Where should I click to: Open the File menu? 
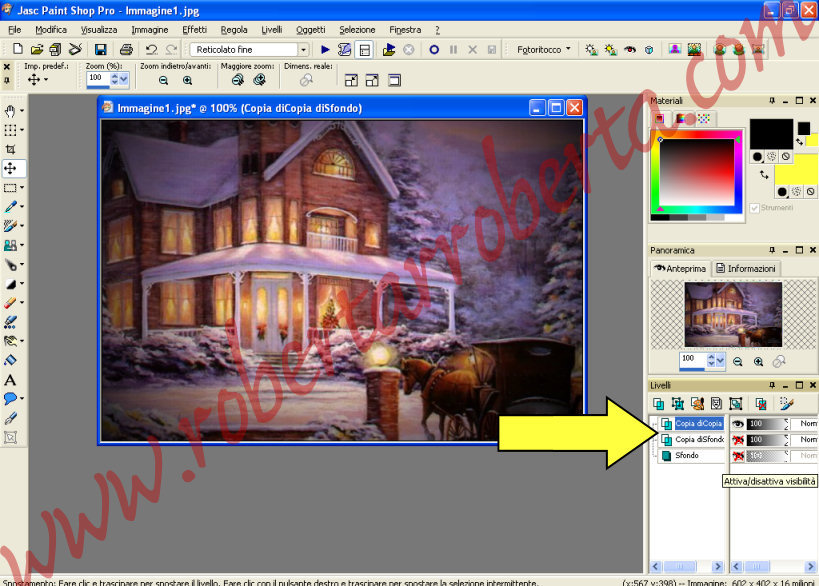click(x=15, y=30)
